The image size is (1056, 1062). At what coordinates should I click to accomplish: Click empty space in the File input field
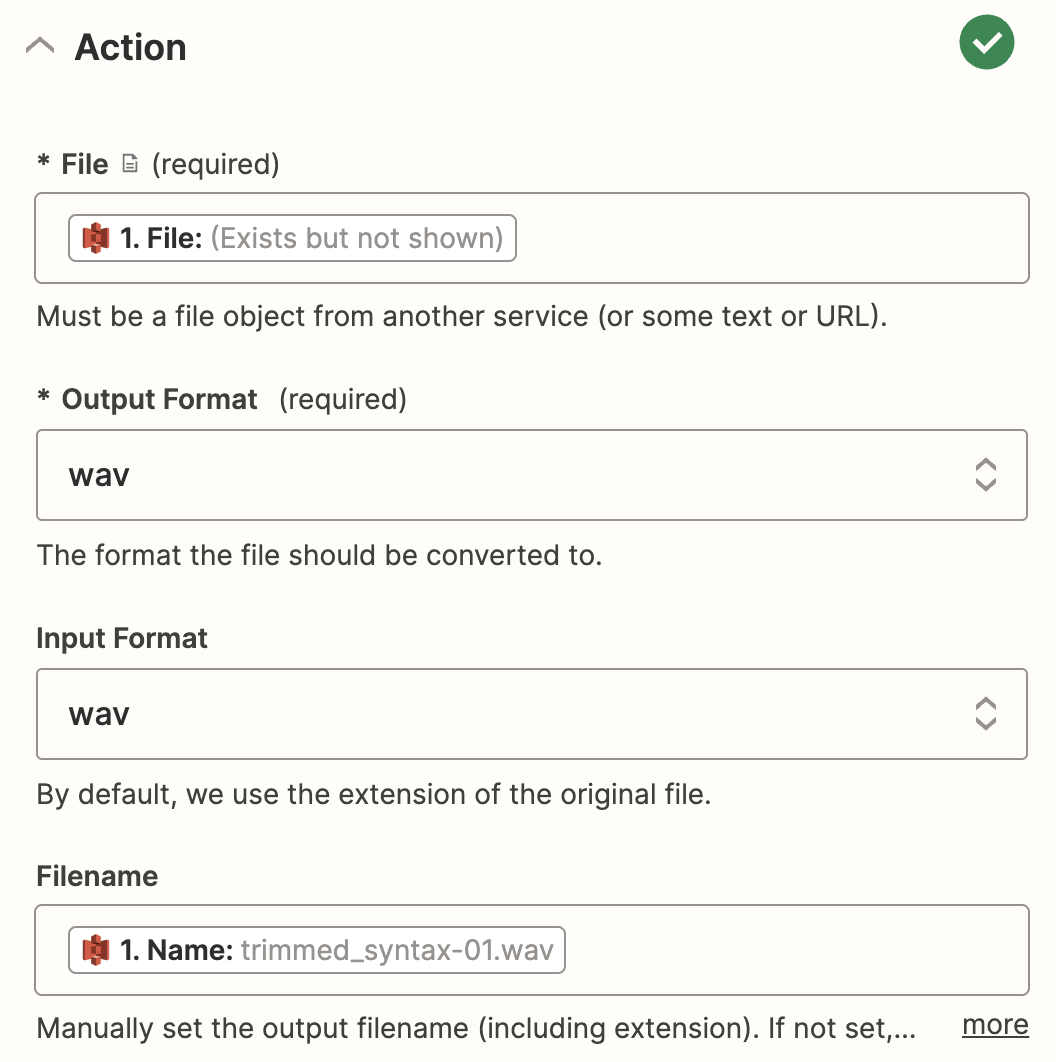[772, 238]
